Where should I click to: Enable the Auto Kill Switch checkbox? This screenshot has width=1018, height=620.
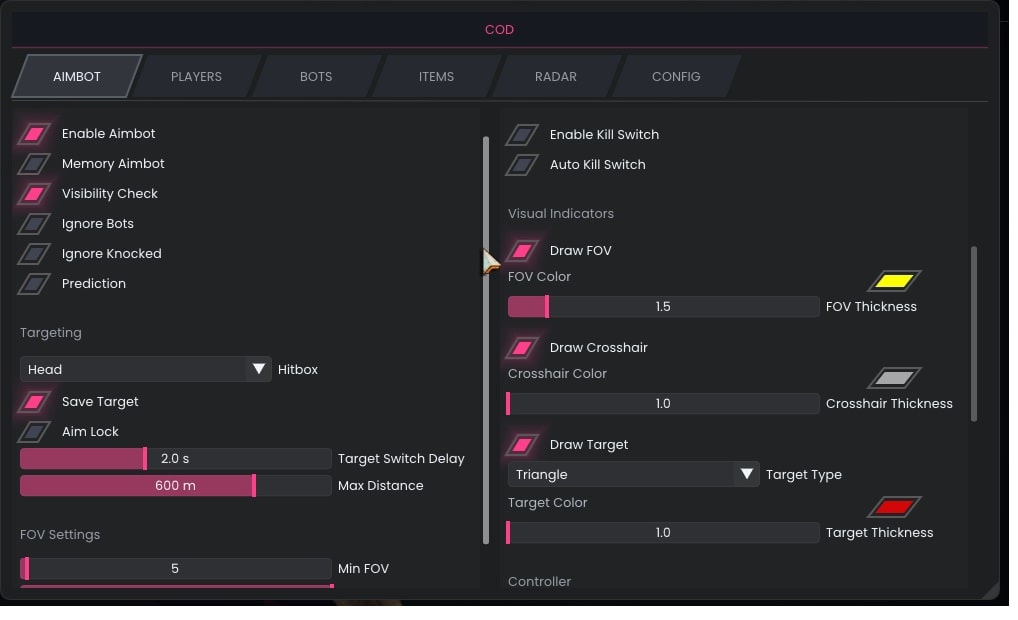(522, 165)
